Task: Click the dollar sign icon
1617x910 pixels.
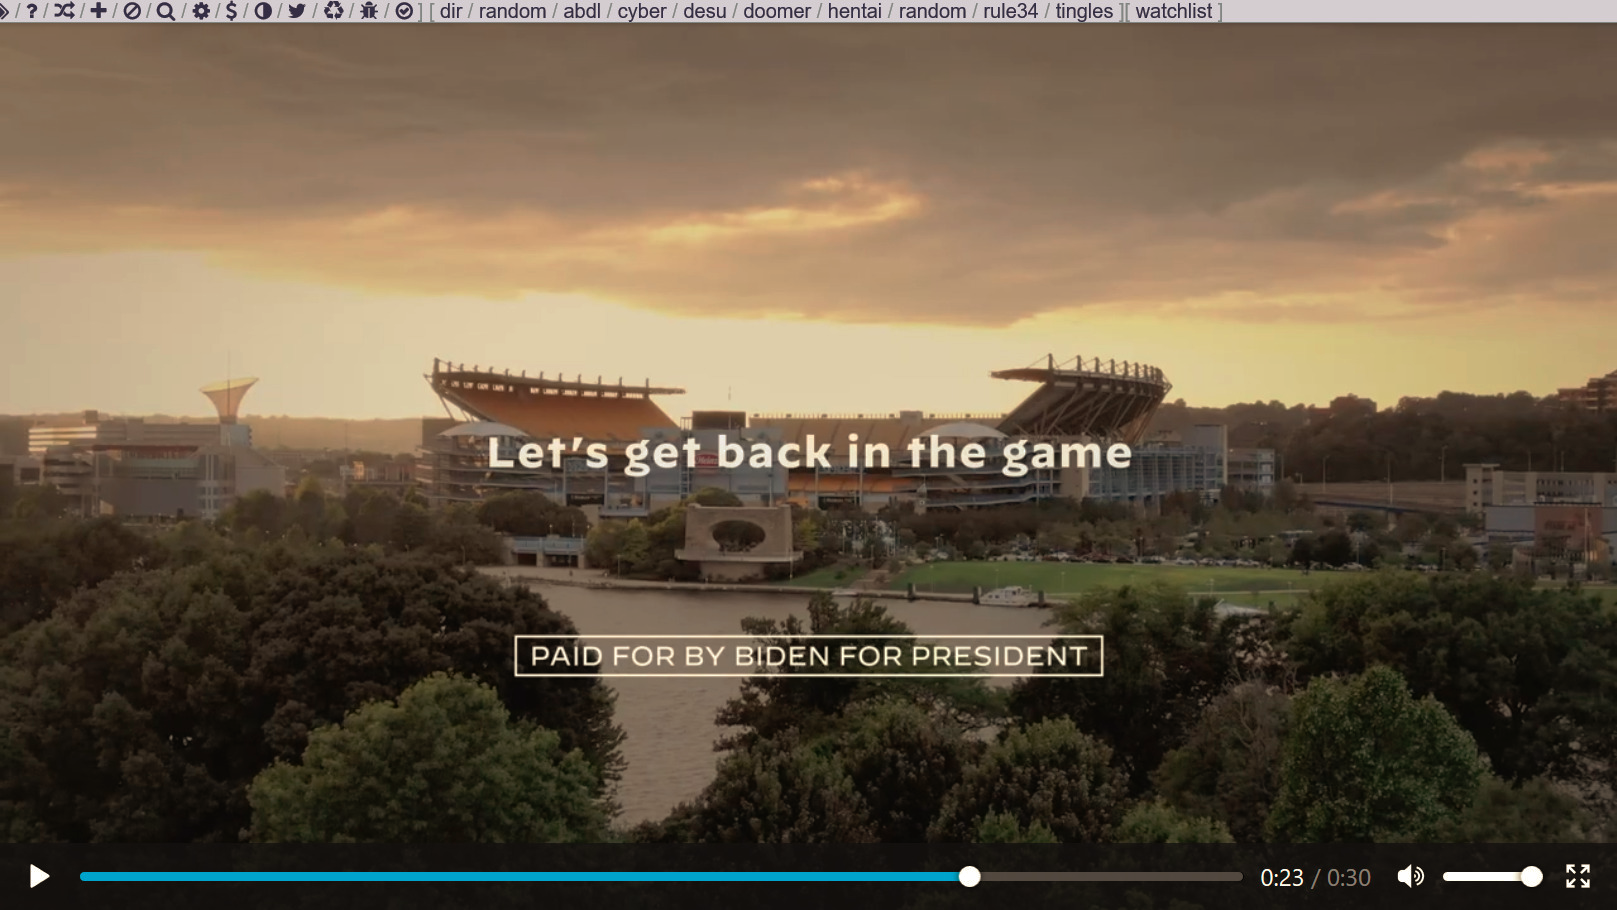Action: tap(232, 11)
